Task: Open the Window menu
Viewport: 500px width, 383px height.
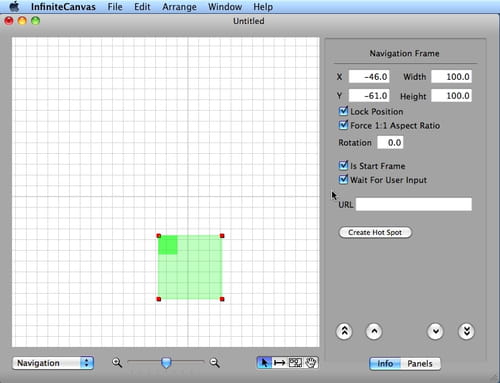Action: coord(225,7)
